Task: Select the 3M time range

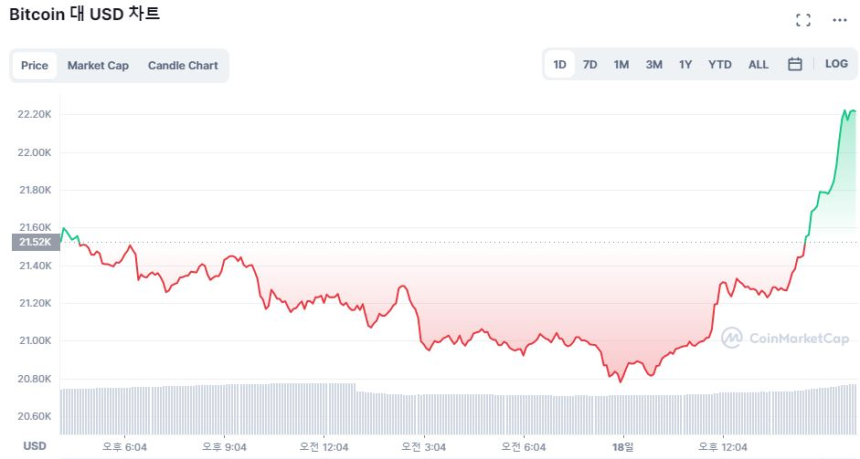Action: 654,65
